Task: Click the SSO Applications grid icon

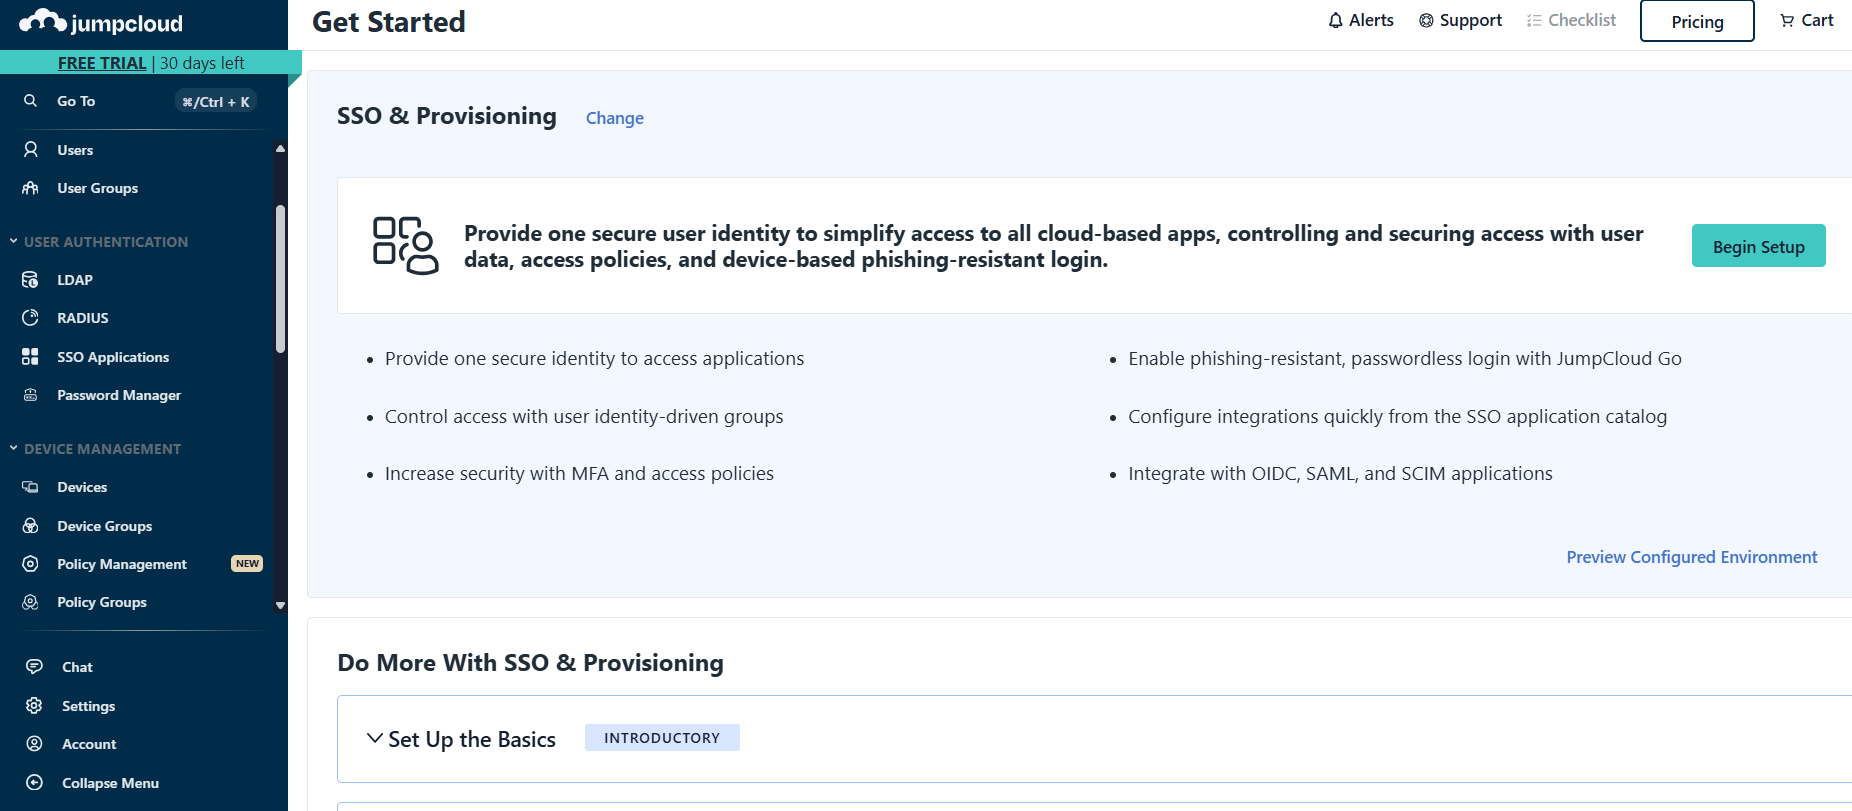Action: 31,357
